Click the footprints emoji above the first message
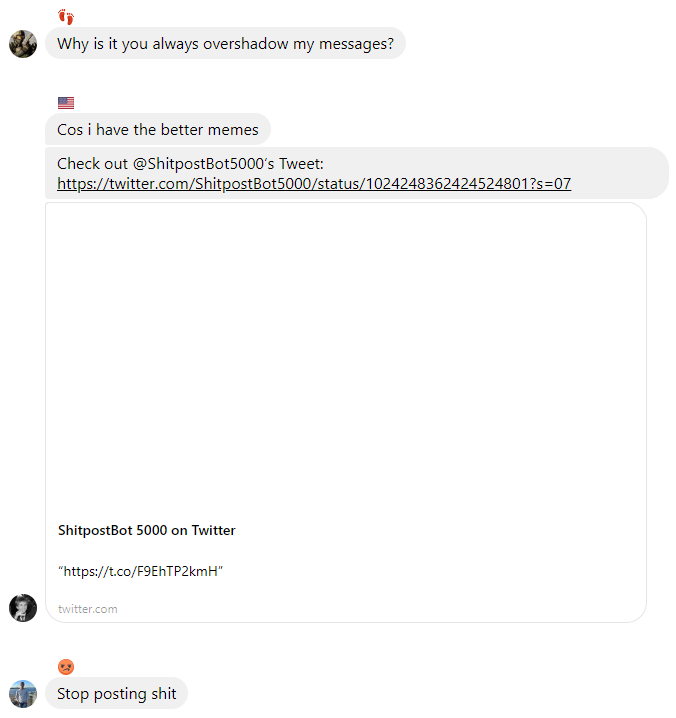This screenshot has height=718, width=676. tap(66, 16)
